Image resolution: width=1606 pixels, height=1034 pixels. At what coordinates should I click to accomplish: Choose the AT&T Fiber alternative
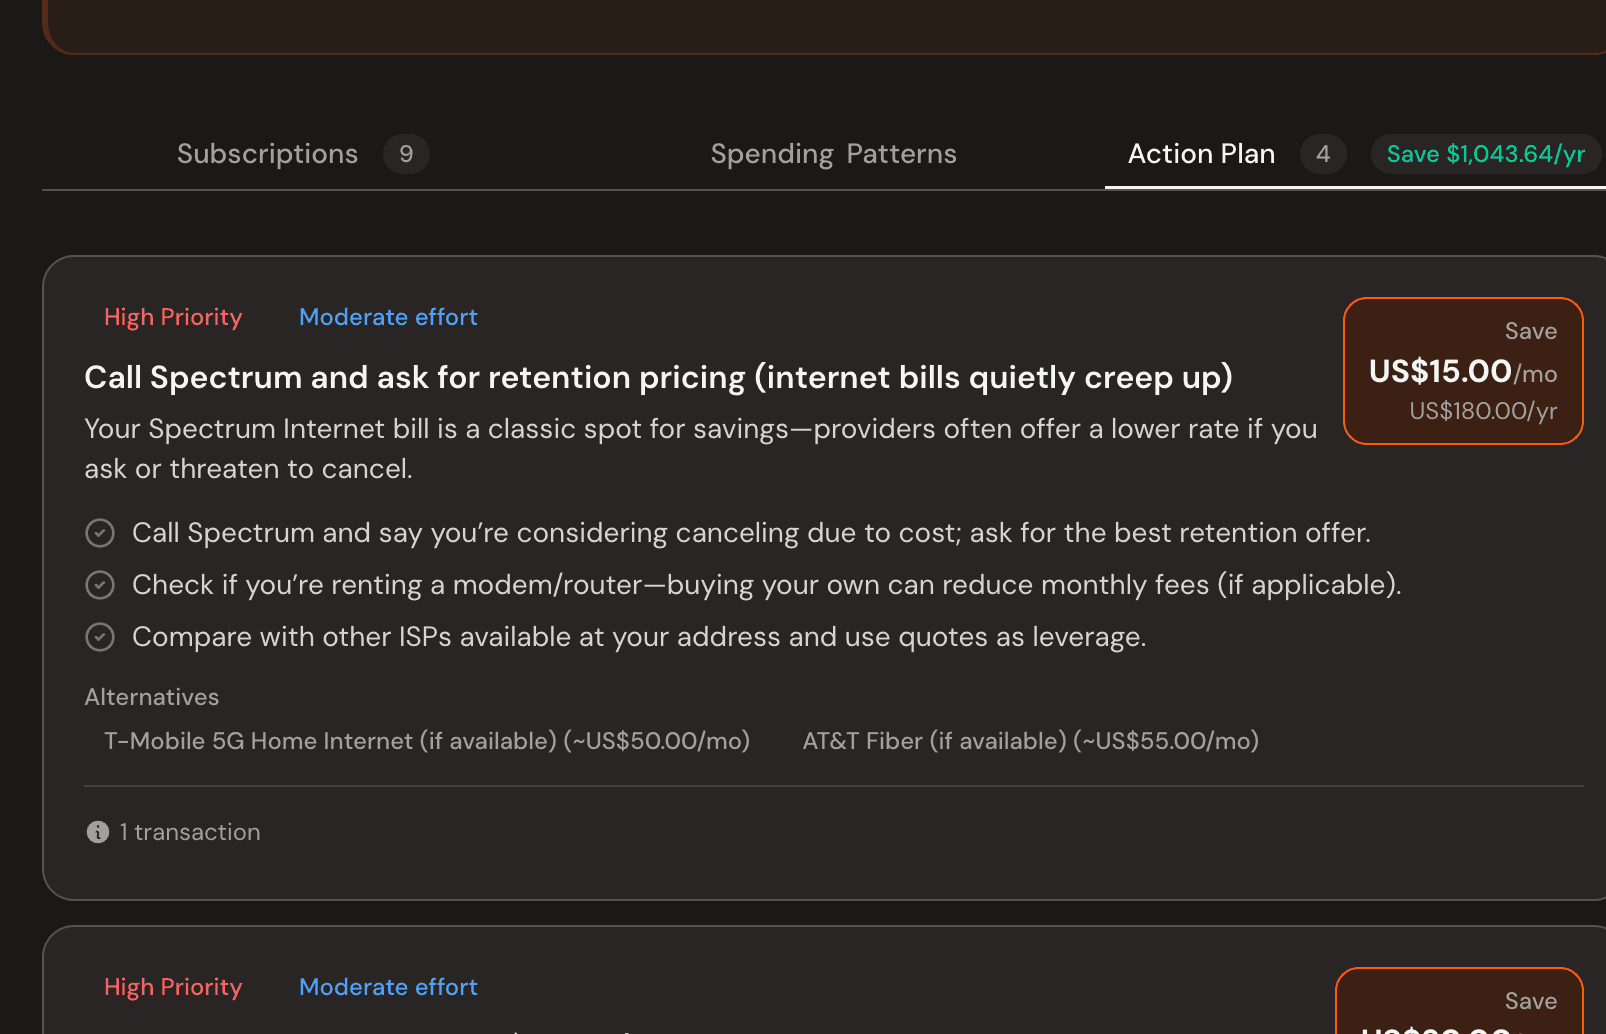click(x=1030, y=741)
